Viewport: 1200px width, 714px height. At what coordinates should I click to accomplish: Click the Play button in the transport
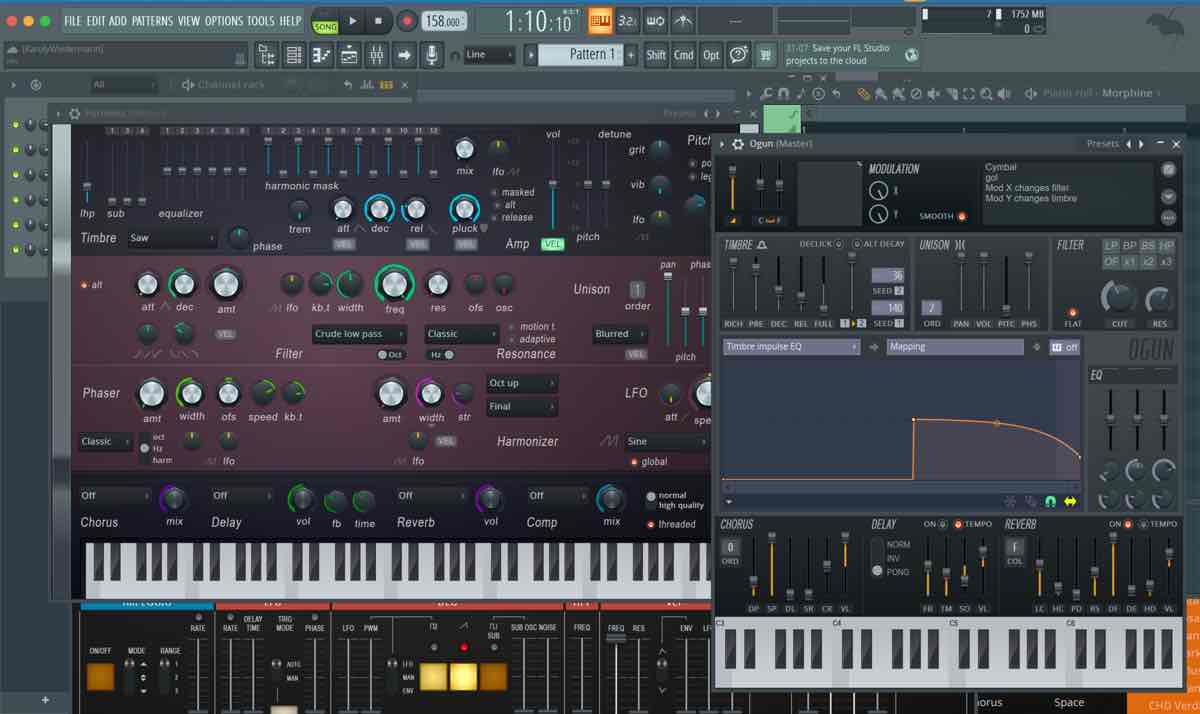[353, 20]
